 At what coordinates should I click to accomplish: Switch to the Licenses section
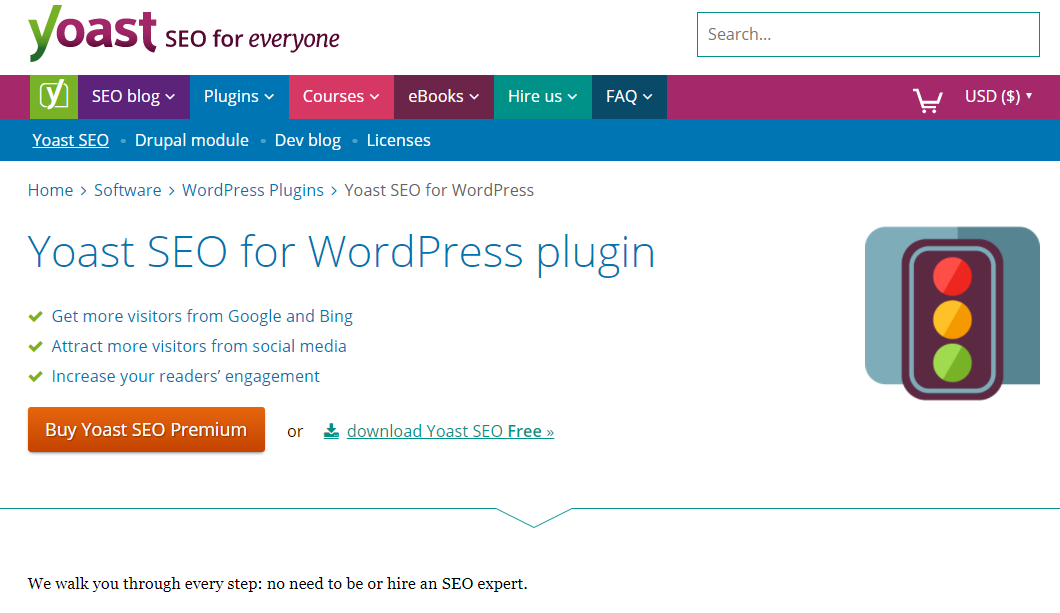point(398,140)
